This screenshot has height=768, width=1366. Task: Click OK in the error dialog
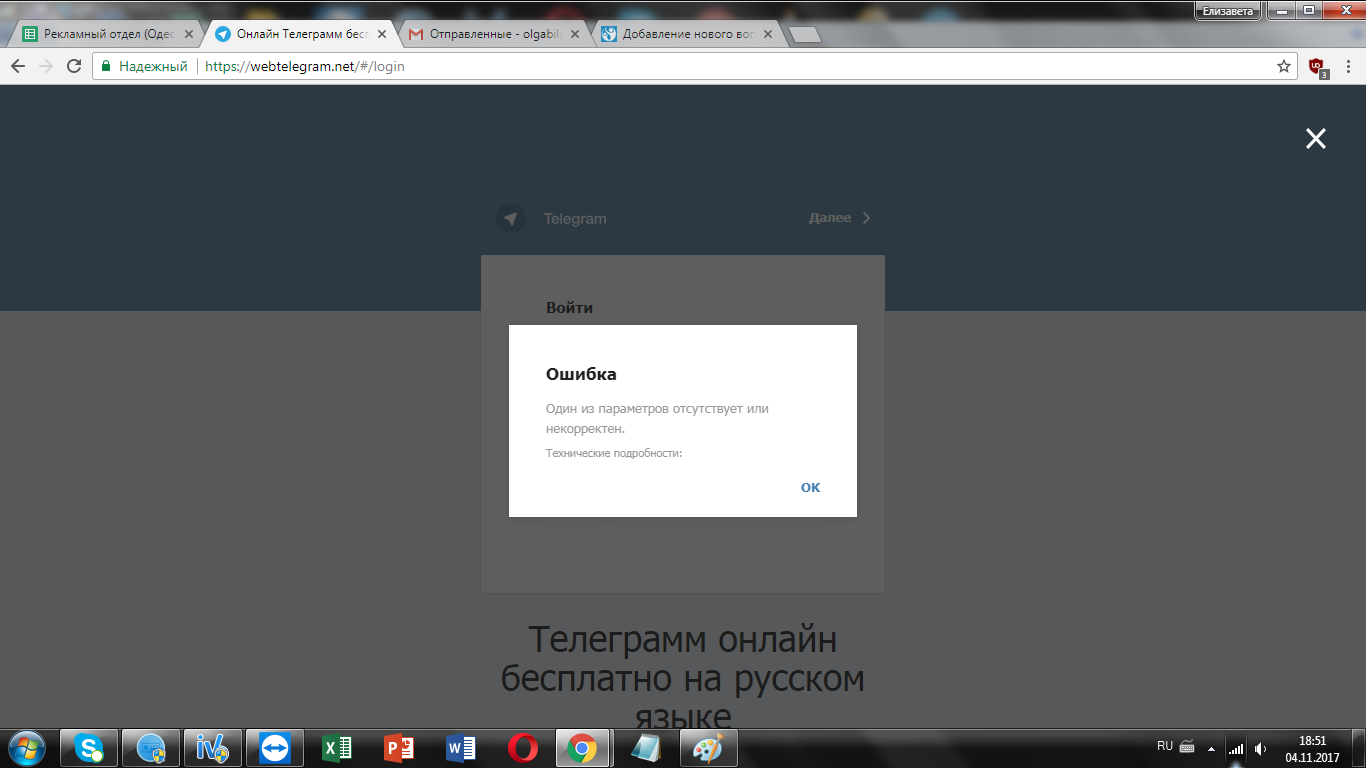810,487
